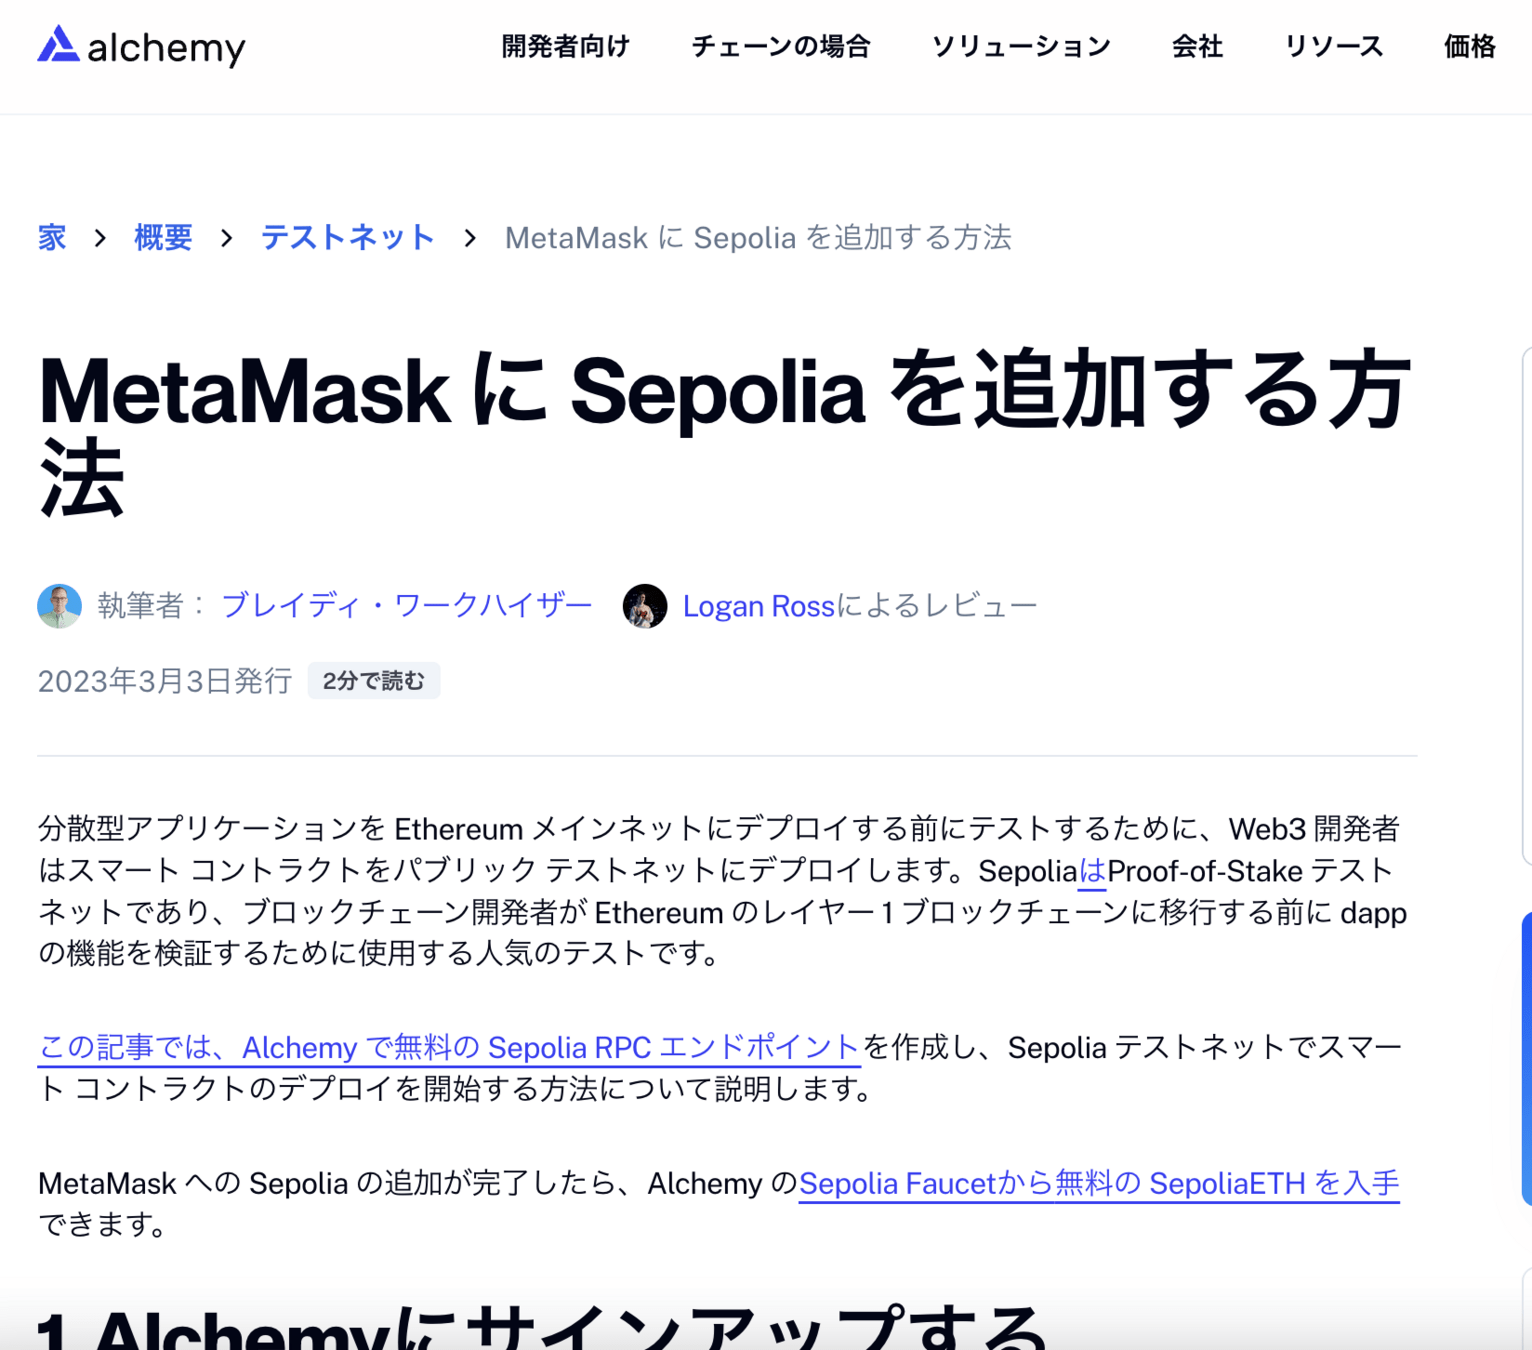Click the author's avatar photo
1532x1350 pixels.
59,606
